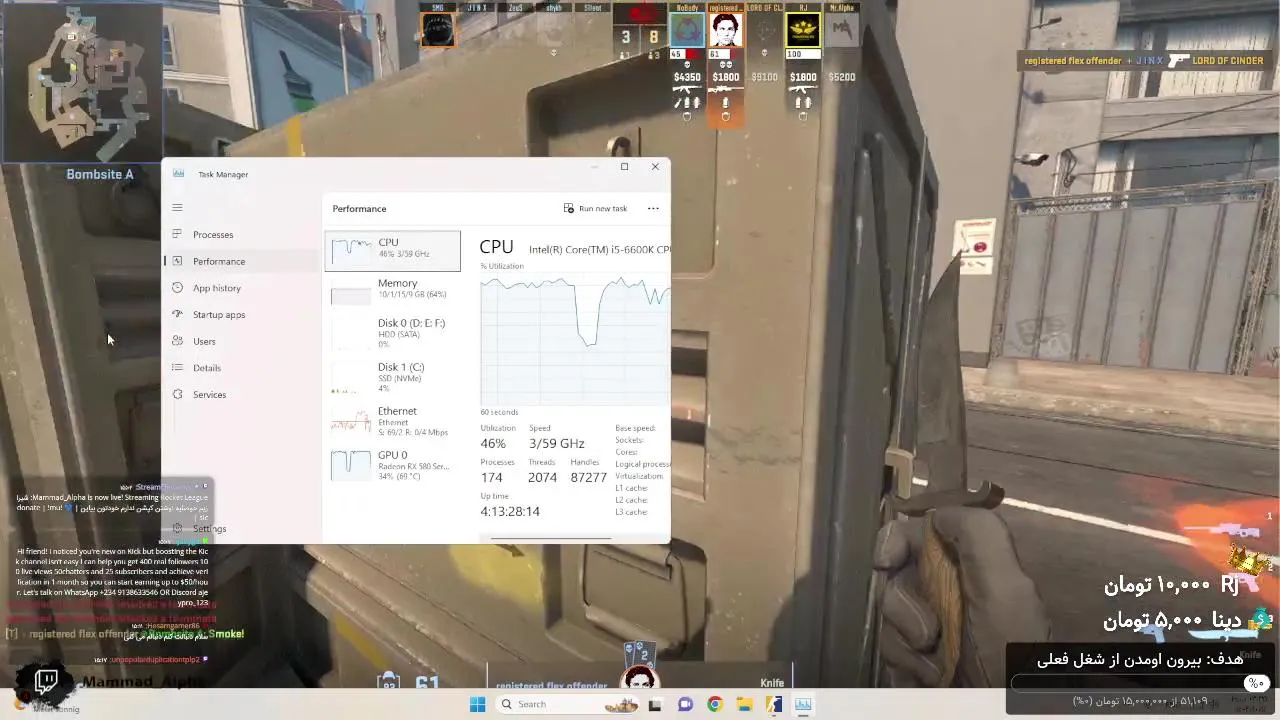Screen dimensions: 1280x720
Task: Click the speed value 3/59 GHz
Action: coord(557,443)
